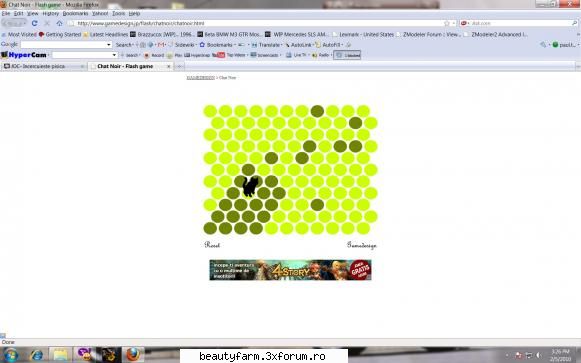Open the WIP Mercedes SLS AM bookmark
This screenshot has width=581, height=363.
coord(296,34)
